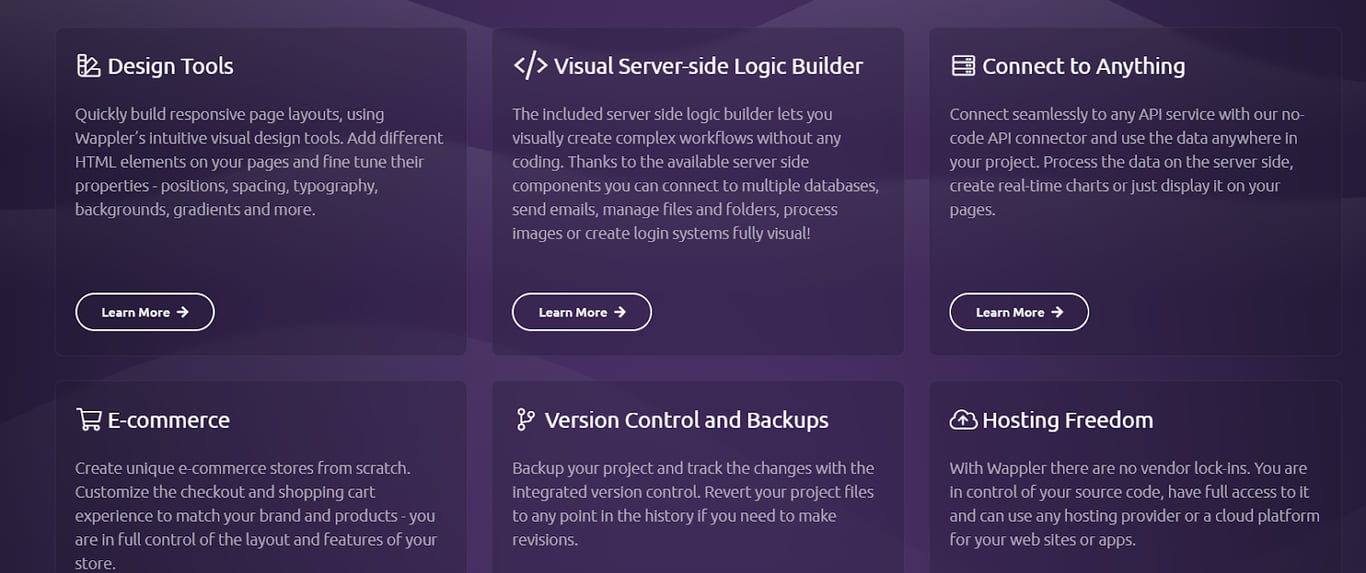Click the paragraph starting 'With Wappler there are no vendor'

[1134, 504]
